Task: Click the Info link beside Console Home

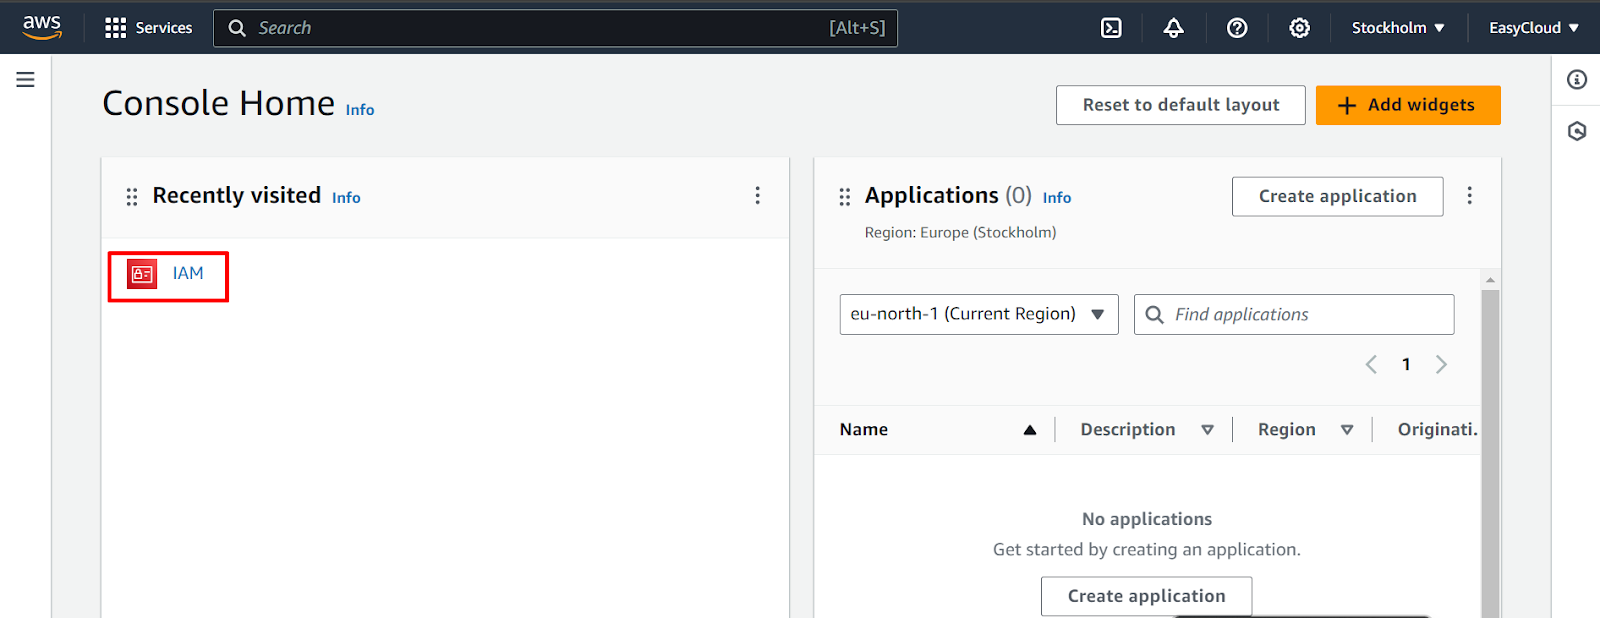Action: coord(360,110)
